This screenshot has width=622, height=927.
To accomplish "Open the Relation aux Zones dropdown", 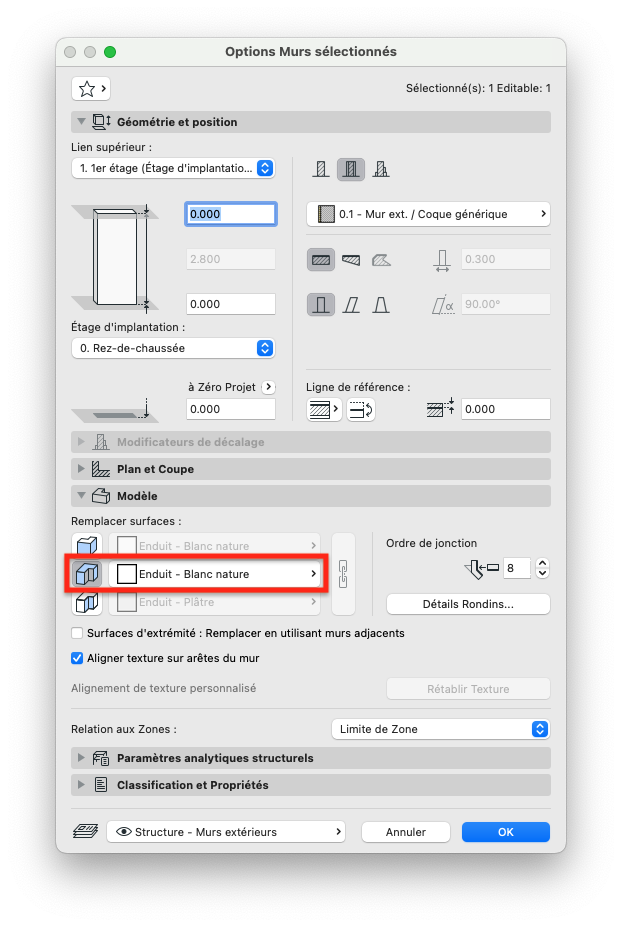I will tap(440, 730).
